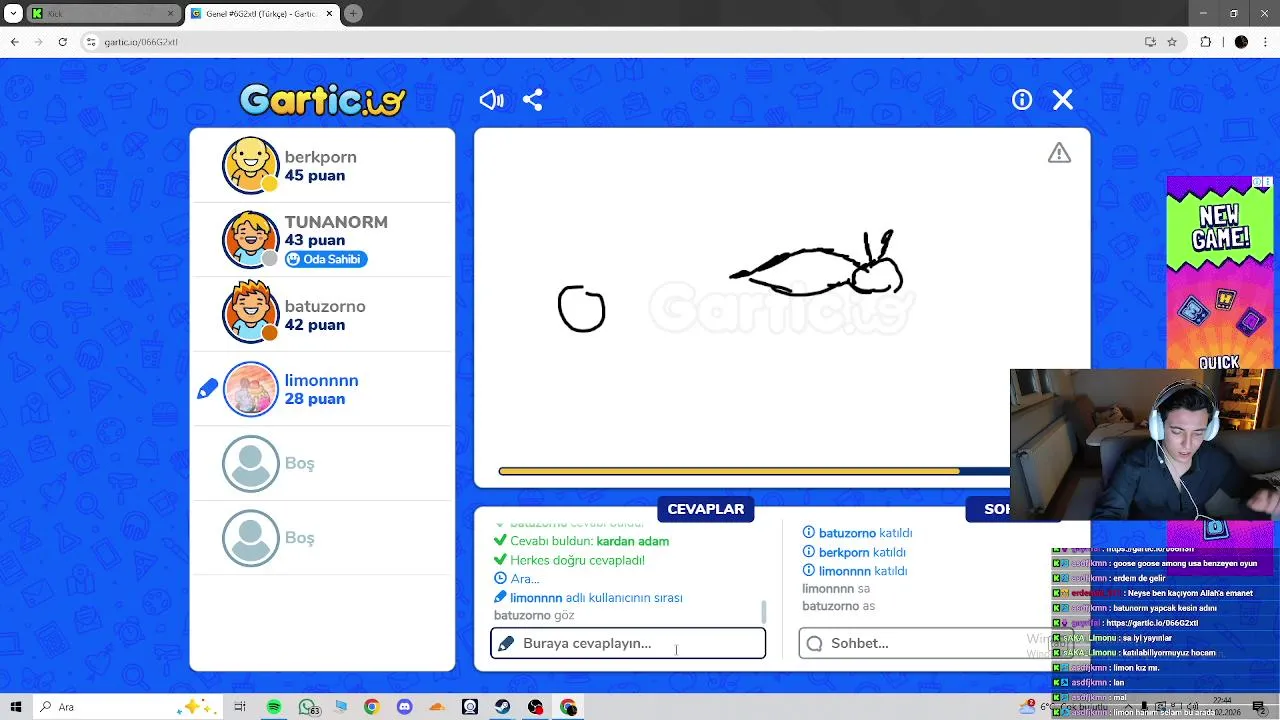Open the Chrome extensions puzzle icon
This screenshot has width=1280, height=720.
tap(1206, 42)
